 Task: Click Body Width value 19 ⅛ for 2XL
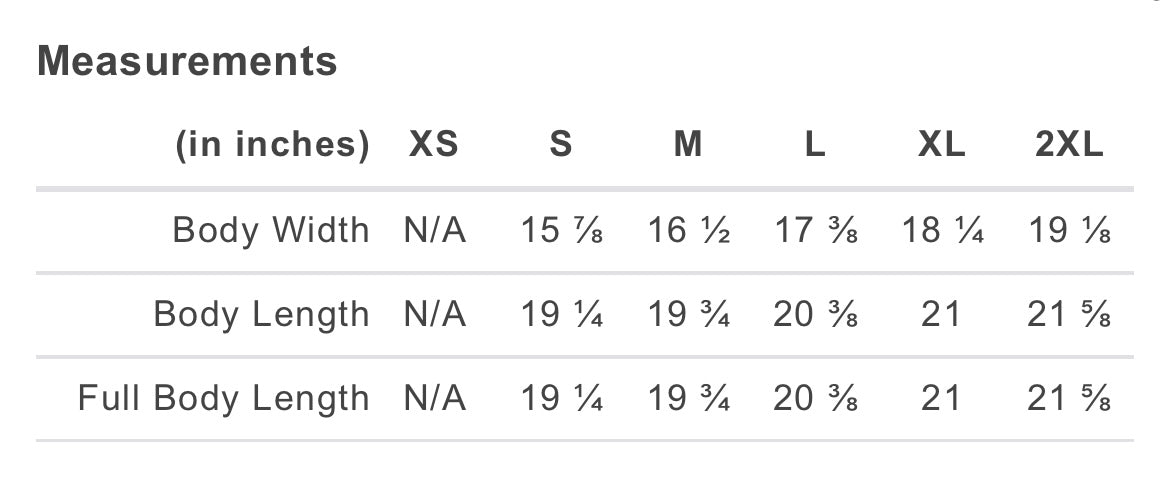point(1069,230)
